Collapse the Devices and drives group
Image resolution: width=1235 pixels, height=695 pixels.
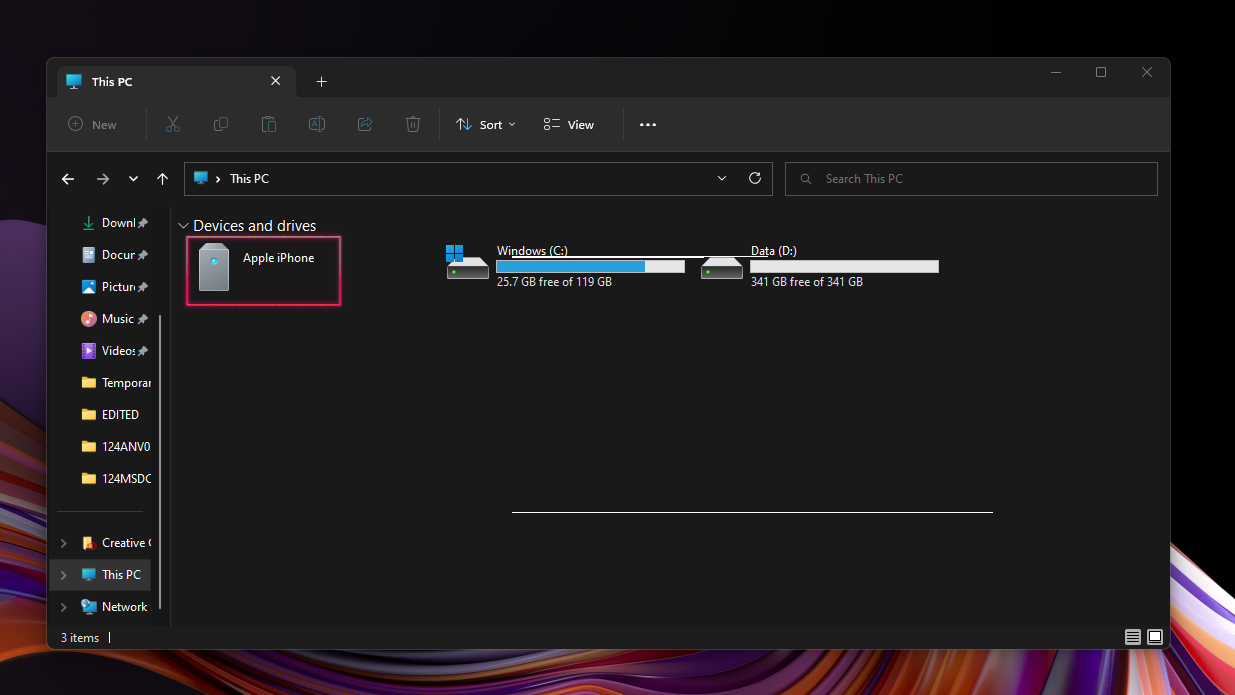click(x=183, y=226)
